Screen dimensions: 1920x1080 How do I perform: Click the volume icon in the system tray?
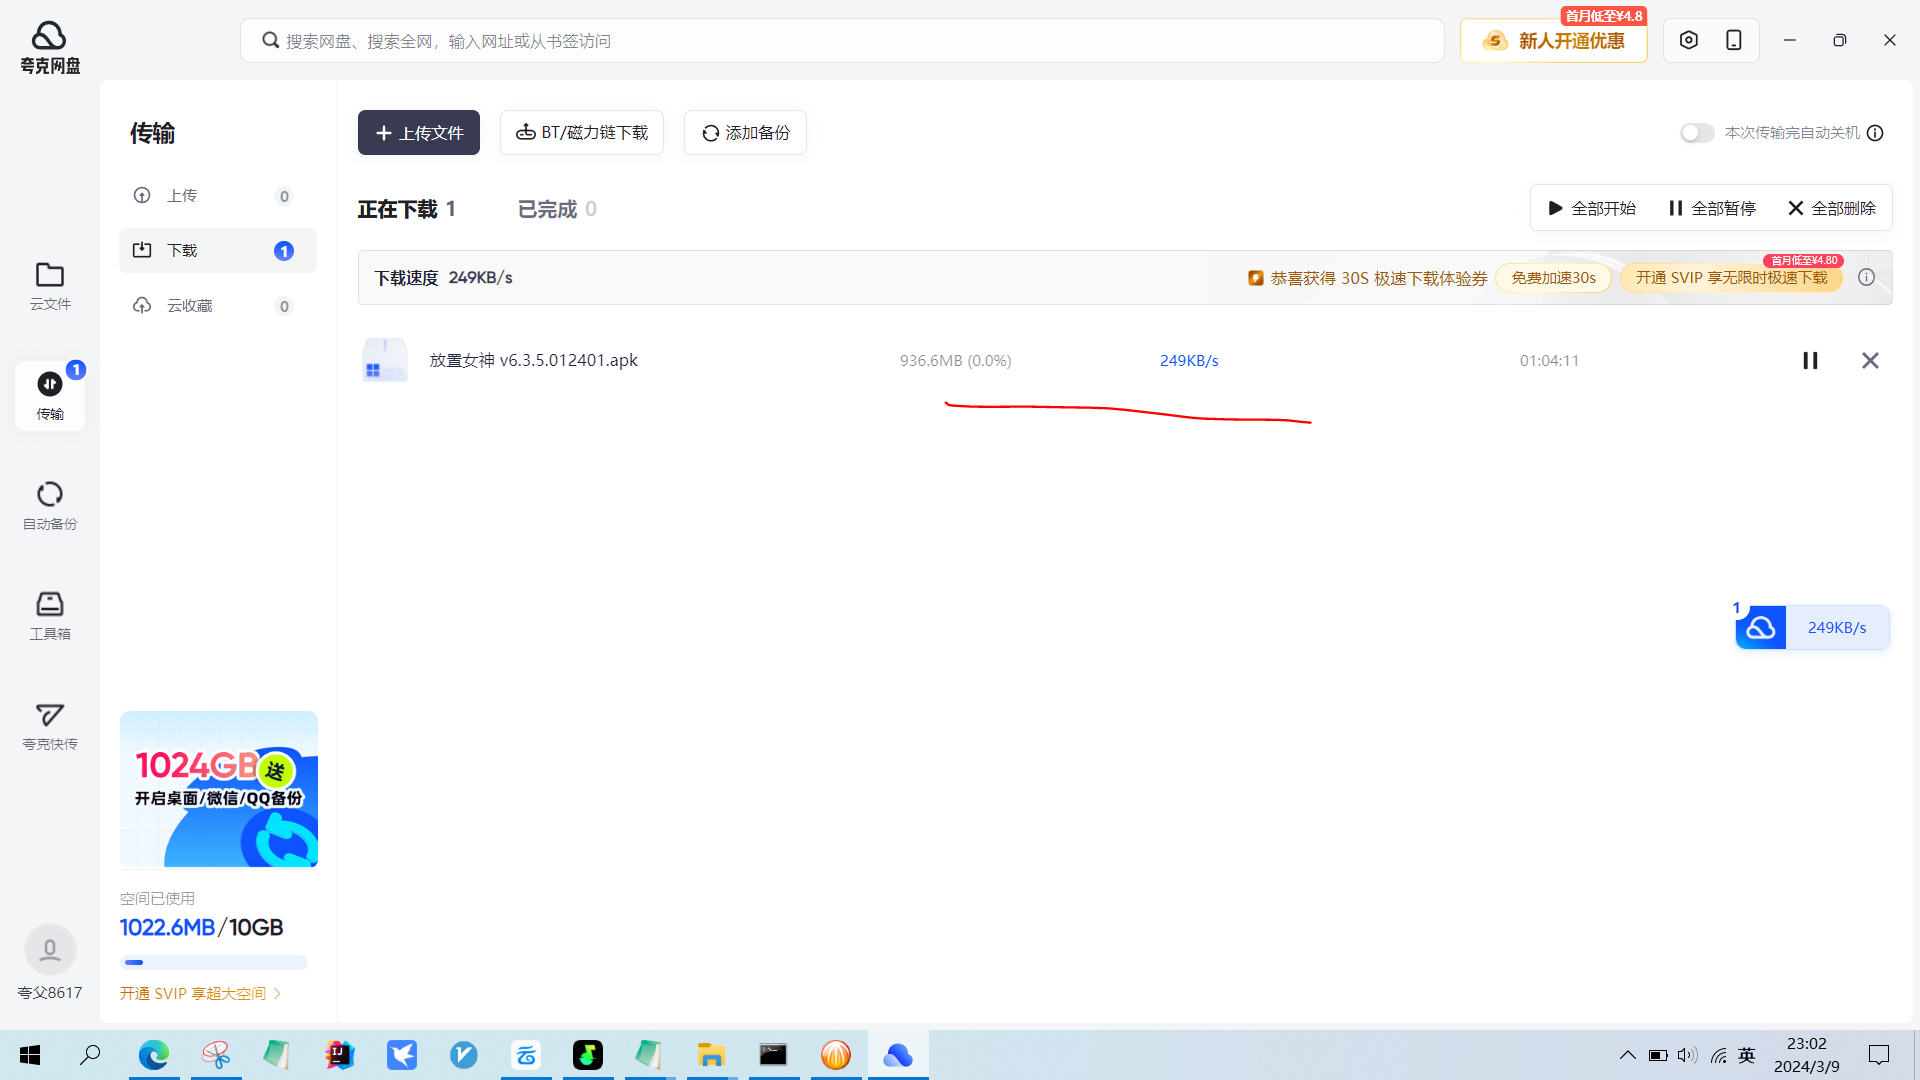tap(1688, 1055)
